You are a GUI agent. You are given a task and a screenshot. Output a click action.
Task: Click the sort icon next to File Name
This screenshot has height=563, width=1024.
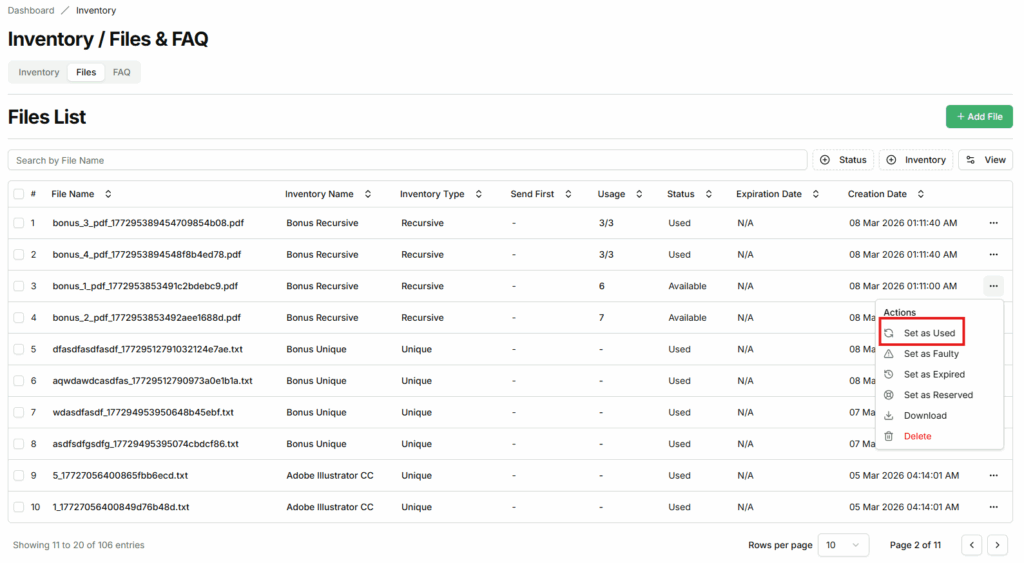108,194
